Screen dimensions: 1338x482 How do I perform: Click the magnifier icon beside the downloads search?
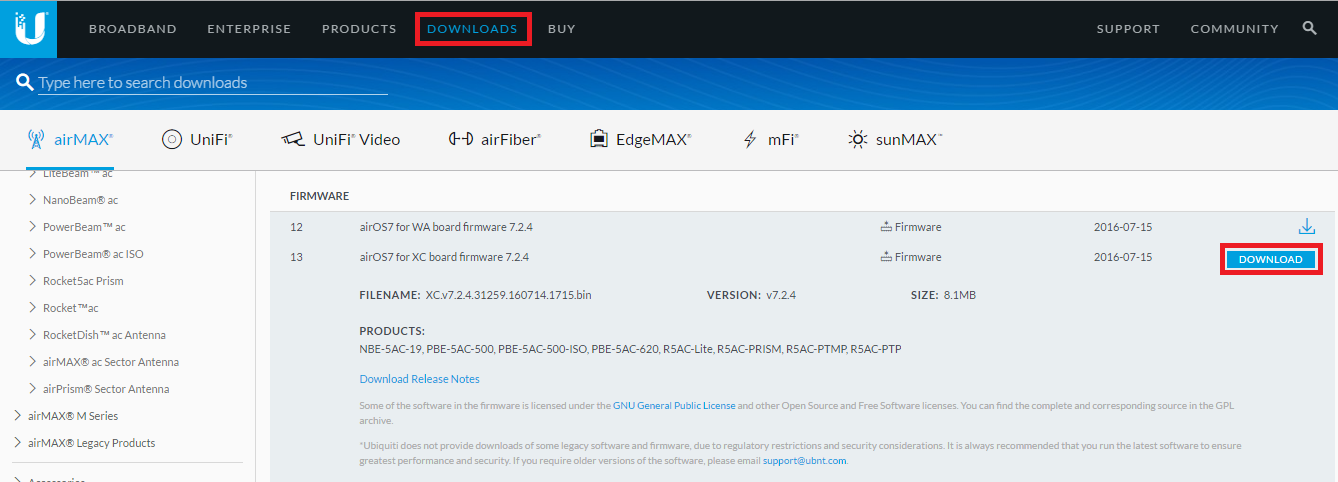25,82
